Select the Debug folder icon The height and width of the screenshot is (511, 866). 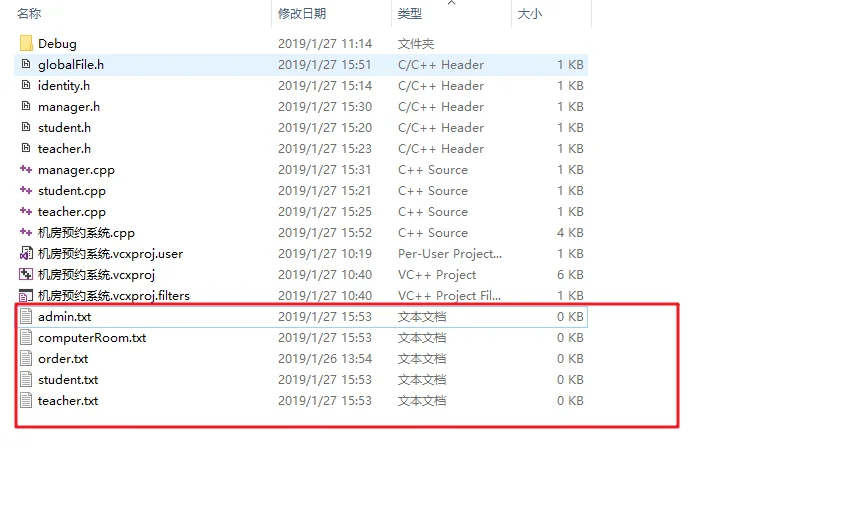[26, 44]
